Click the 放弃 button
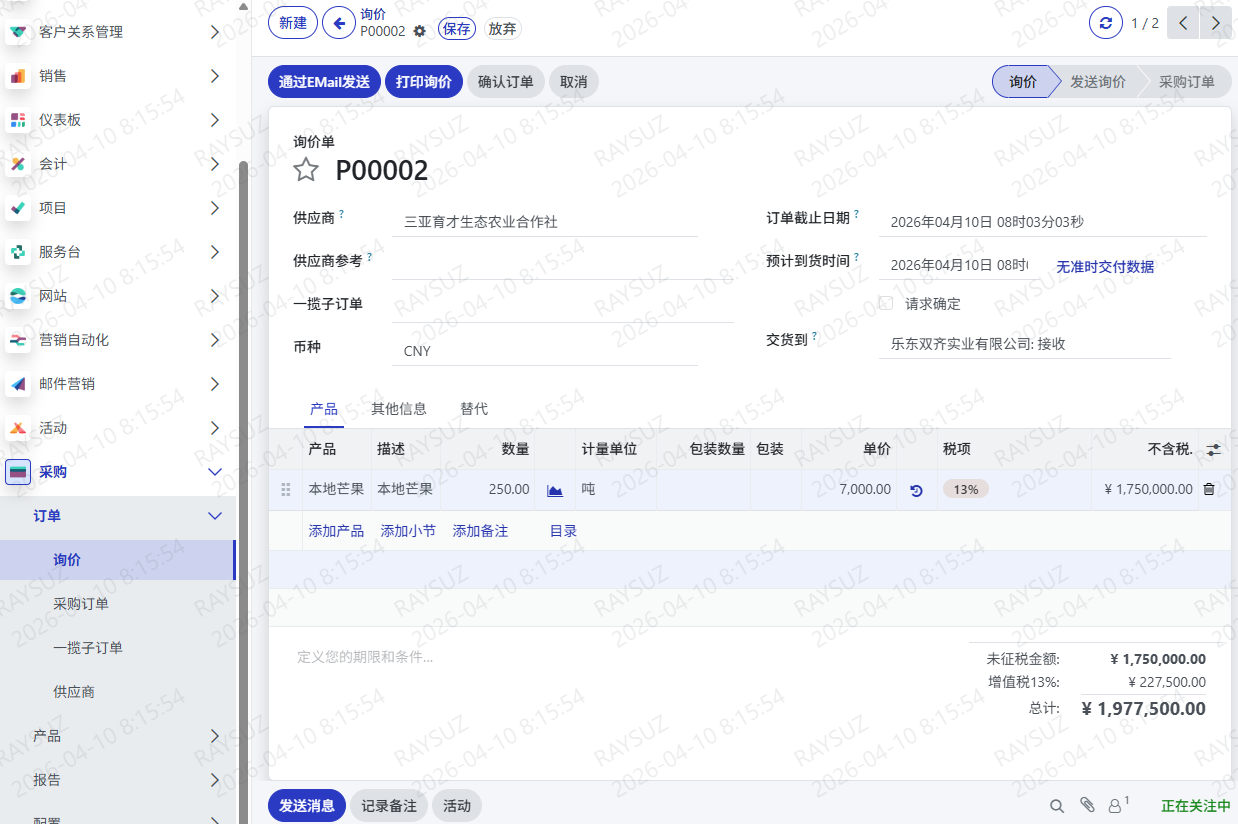1238x824 pixels. point(502,29)
